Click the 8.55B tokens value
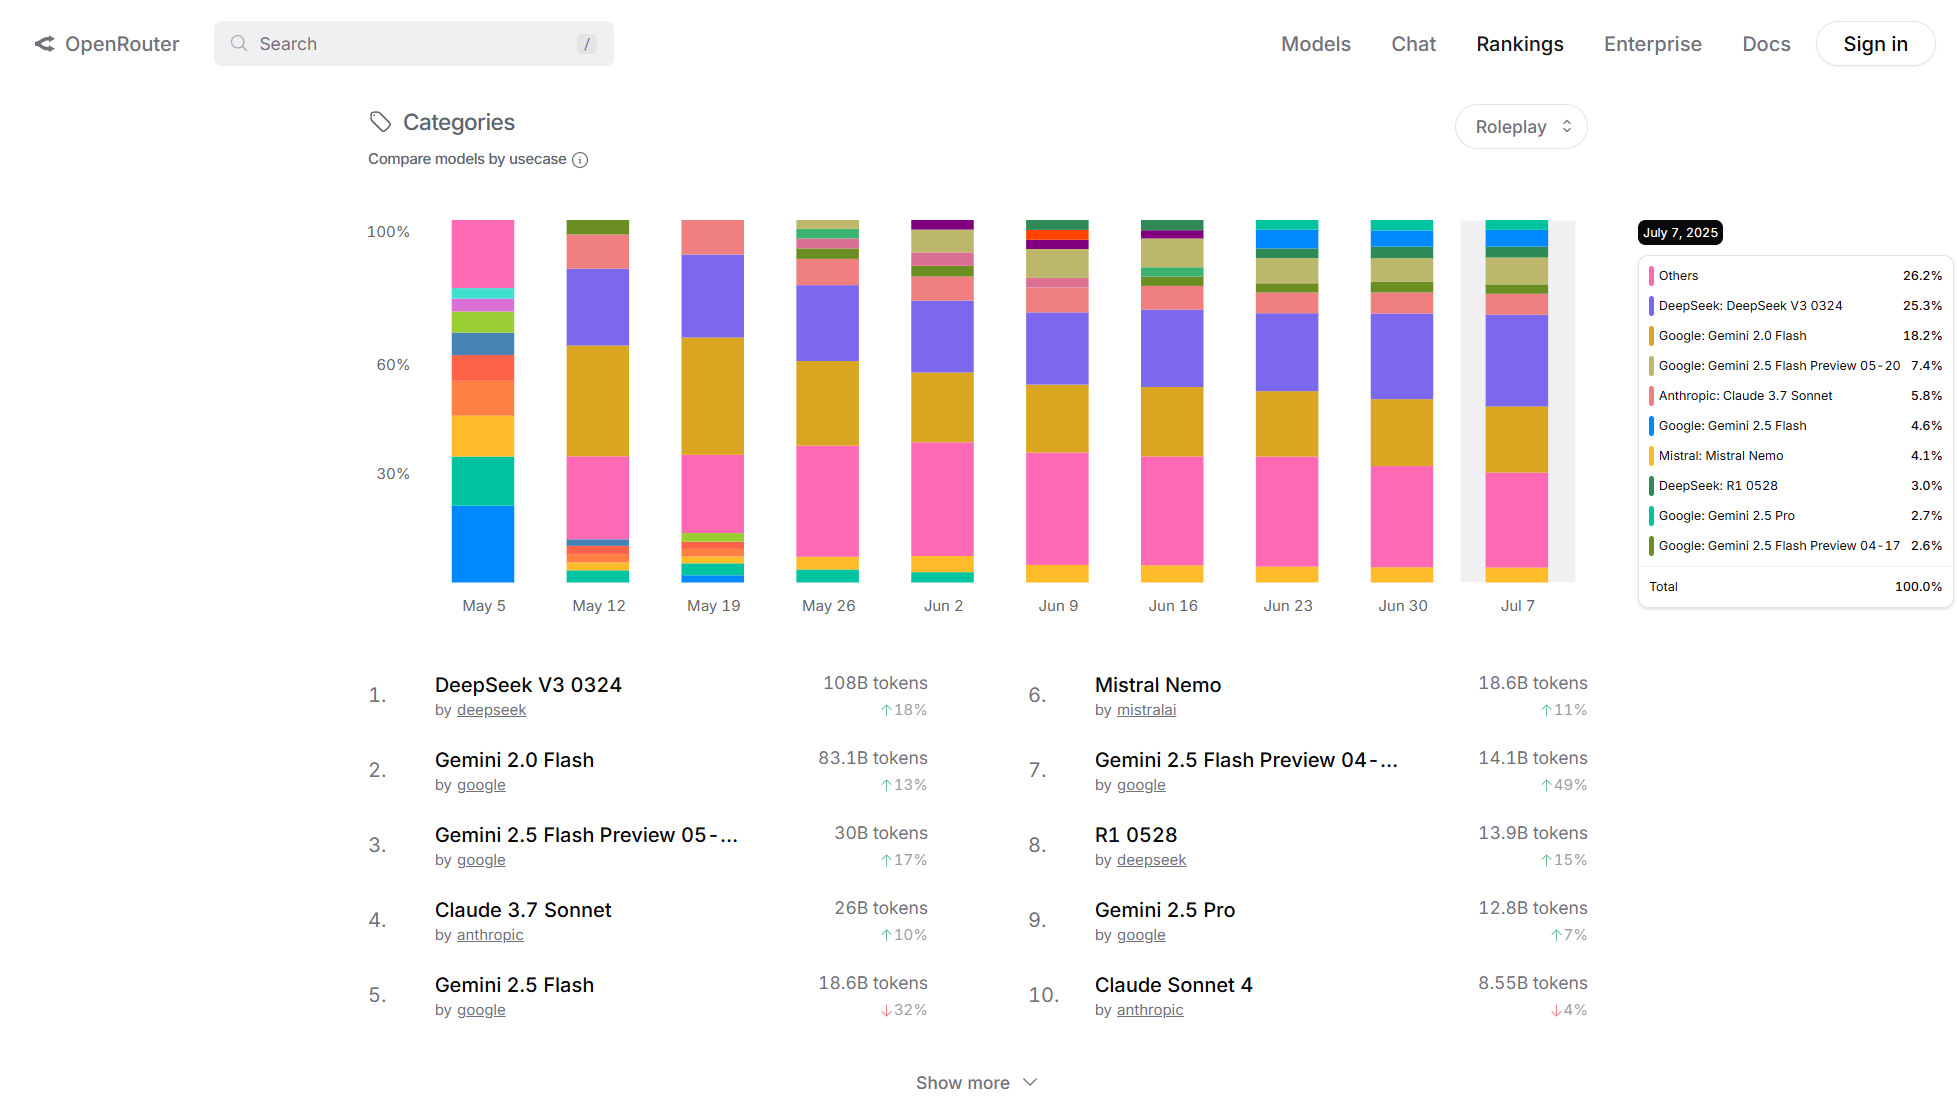Viewport: 1957px width, 1103px height. tap(1533, 983)
